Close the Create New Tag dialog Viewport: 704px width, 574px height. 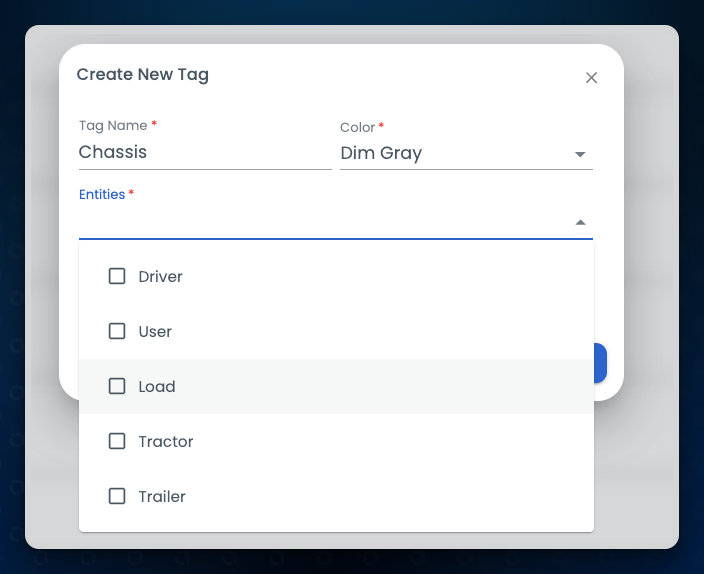click(591, 78)
